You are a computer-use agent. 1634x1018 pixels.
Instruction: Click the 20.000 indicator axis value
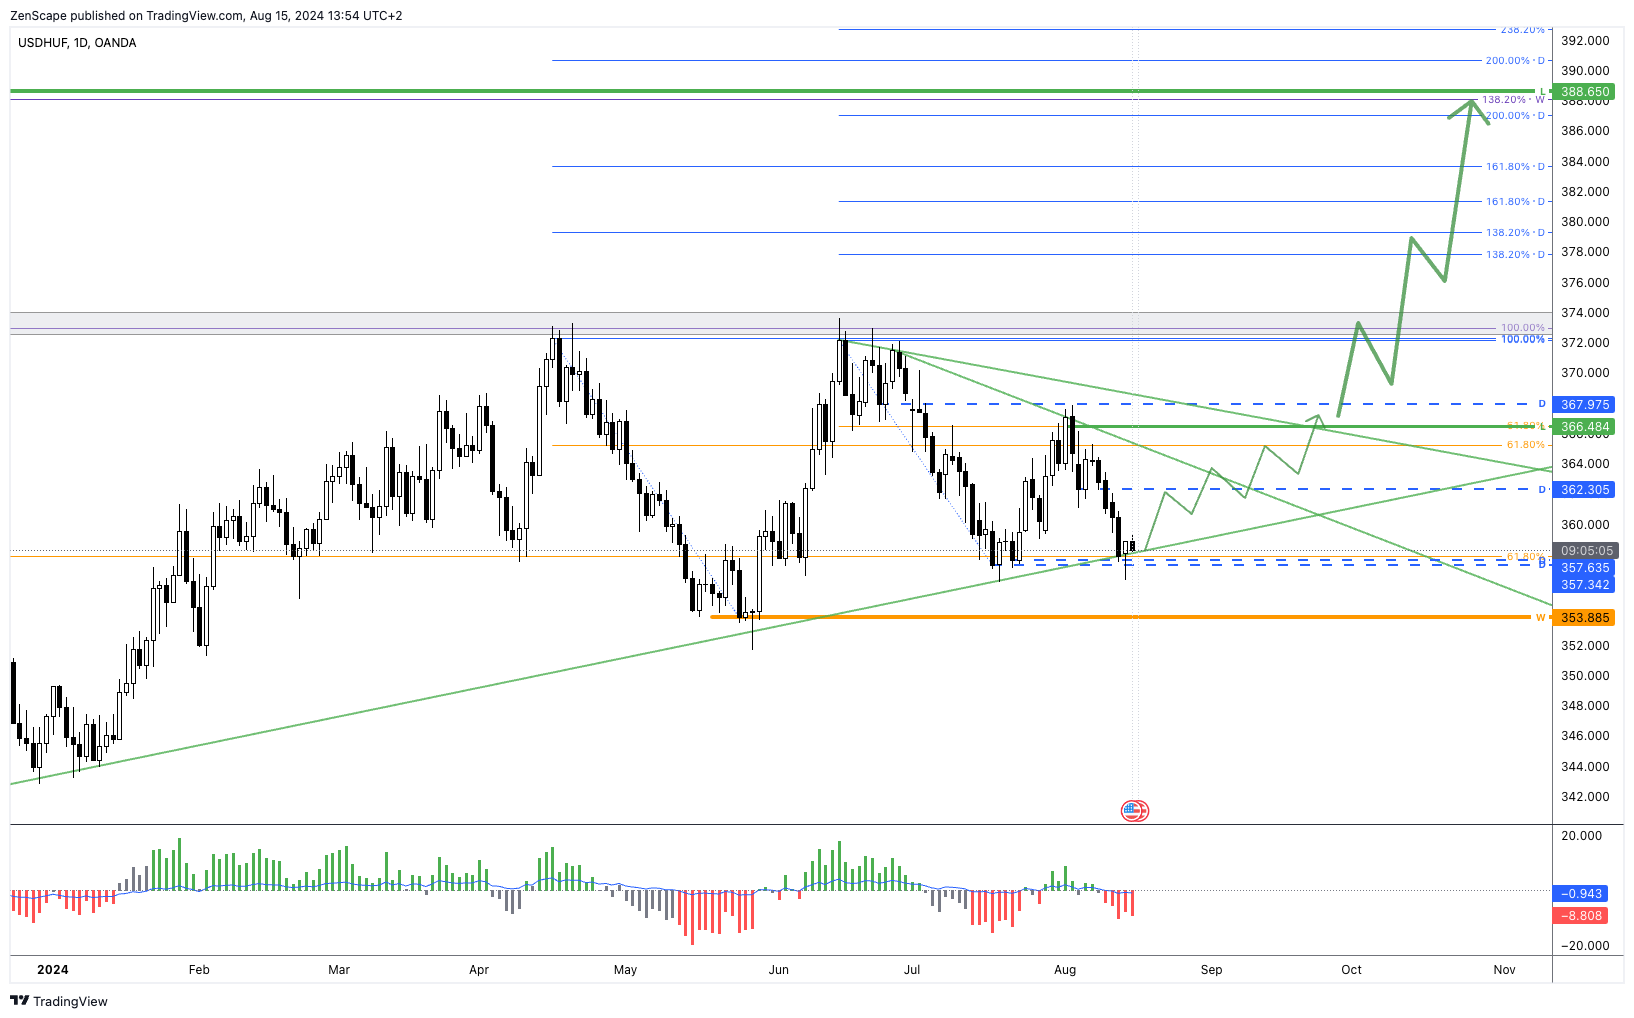click(x=1580, y=836)
